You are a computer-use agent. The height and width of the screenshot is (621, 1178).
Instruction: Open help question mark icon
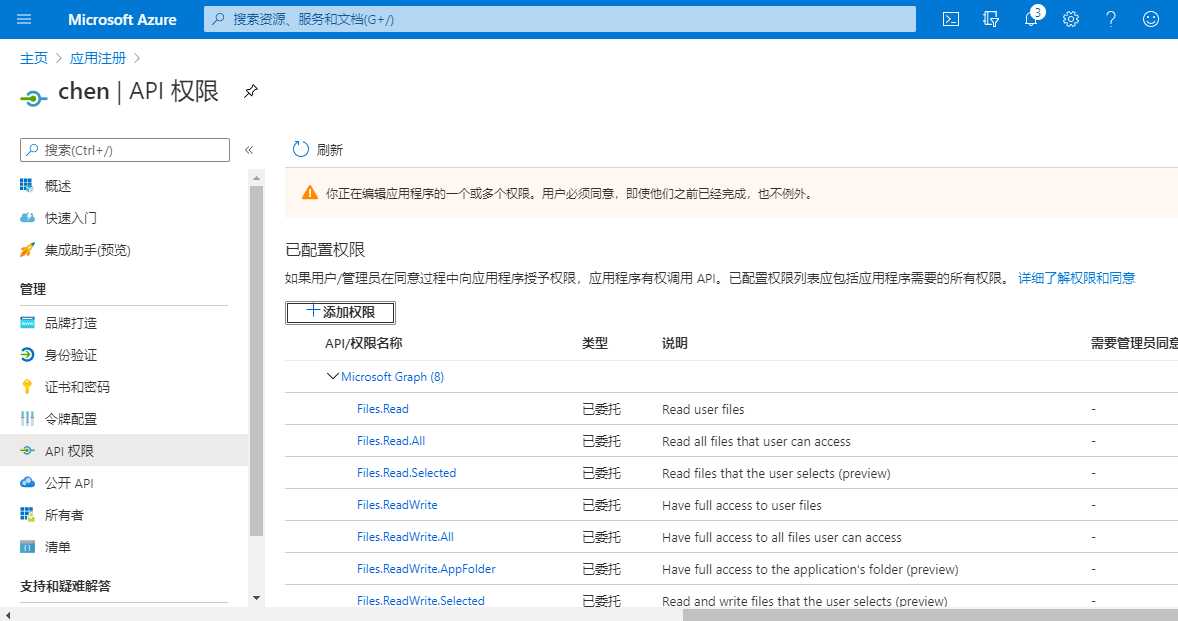click(x=1110, y=20)
